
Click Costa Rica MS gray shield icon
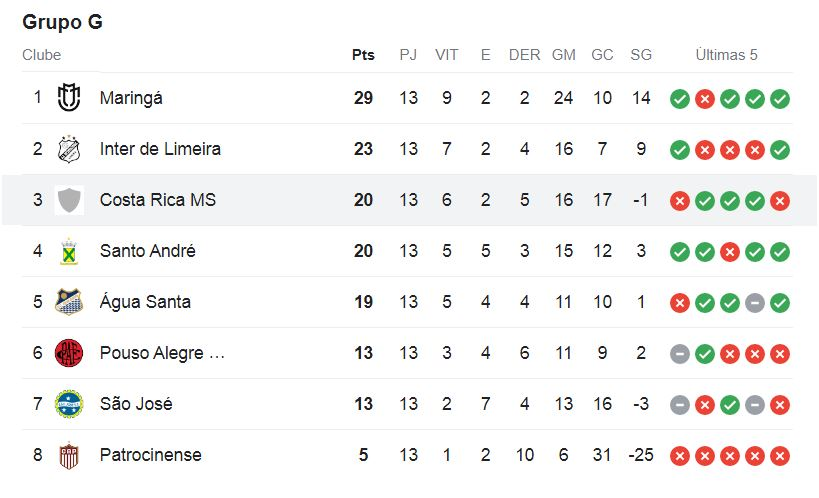[69, 200]
